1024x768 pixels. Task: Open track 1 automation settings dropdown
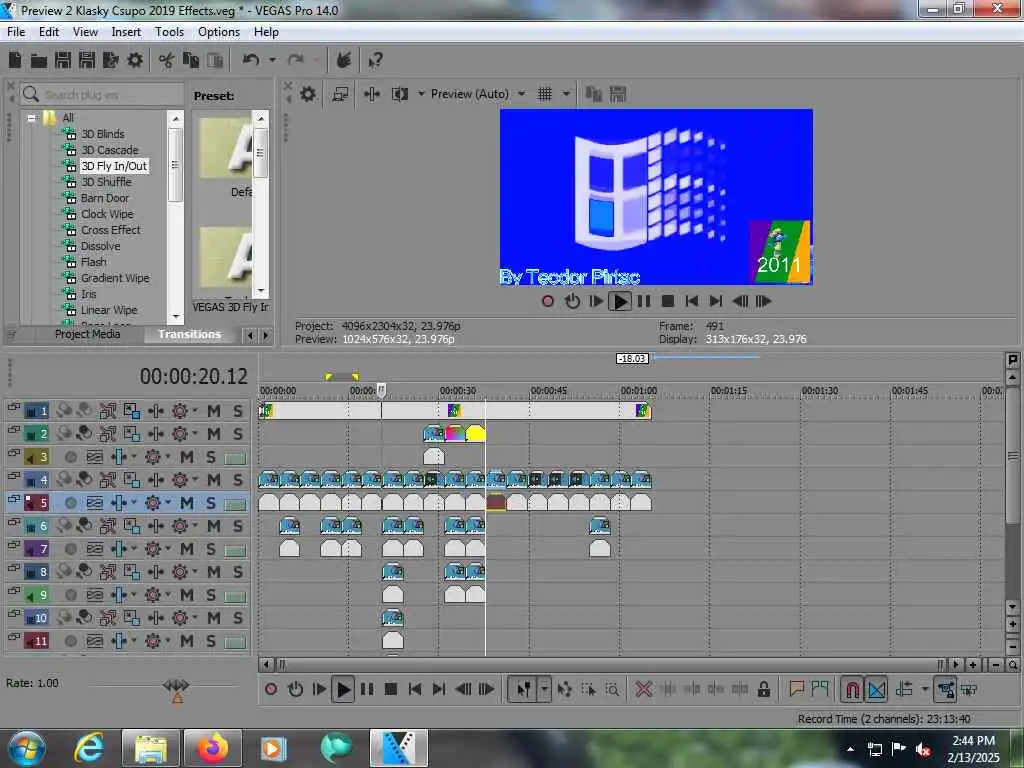click(x=195, y=411)
